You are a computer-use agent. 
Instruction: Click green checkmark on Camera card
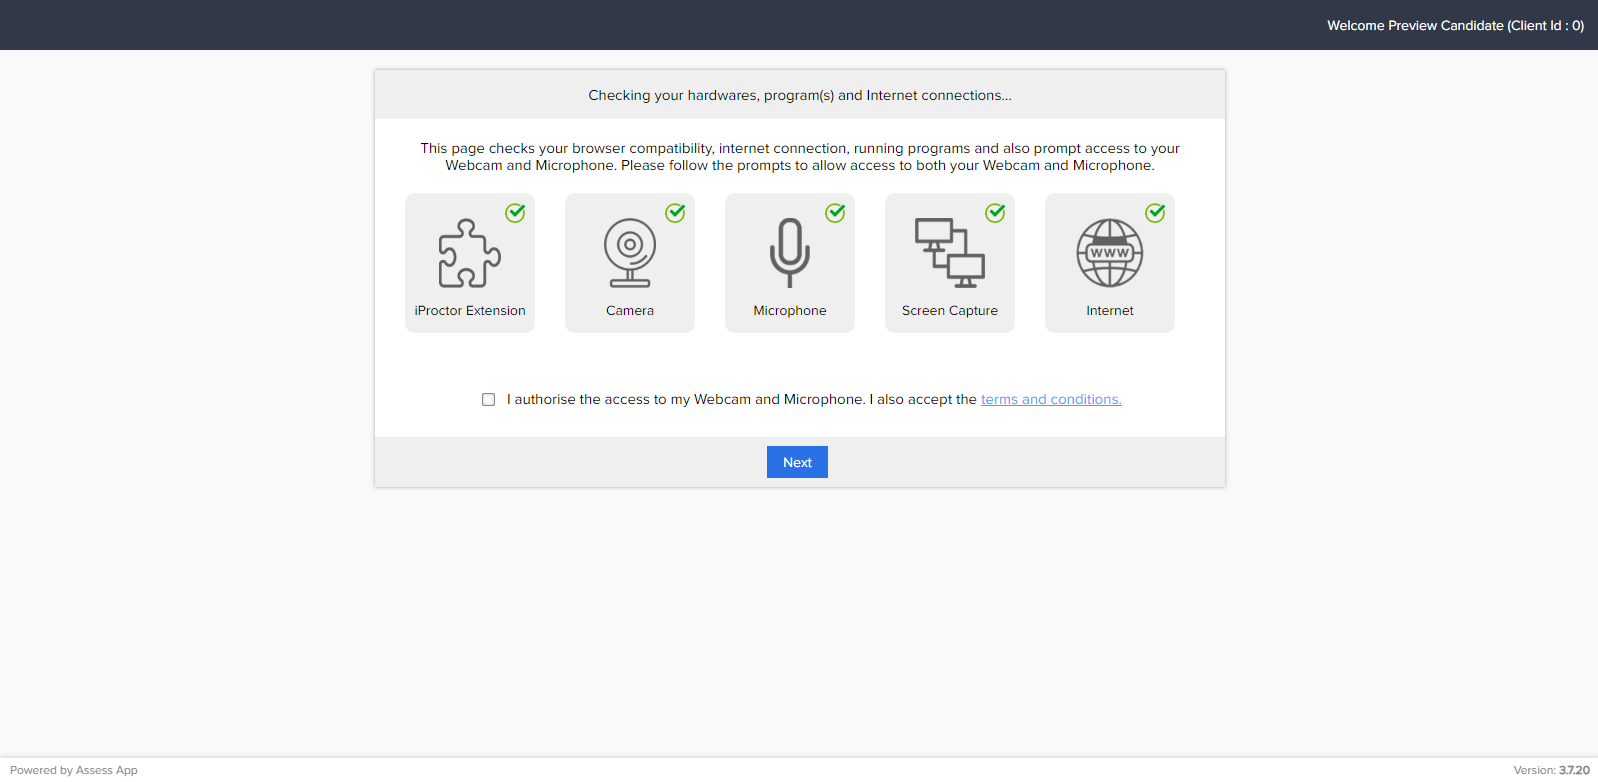tap(675, 213)
